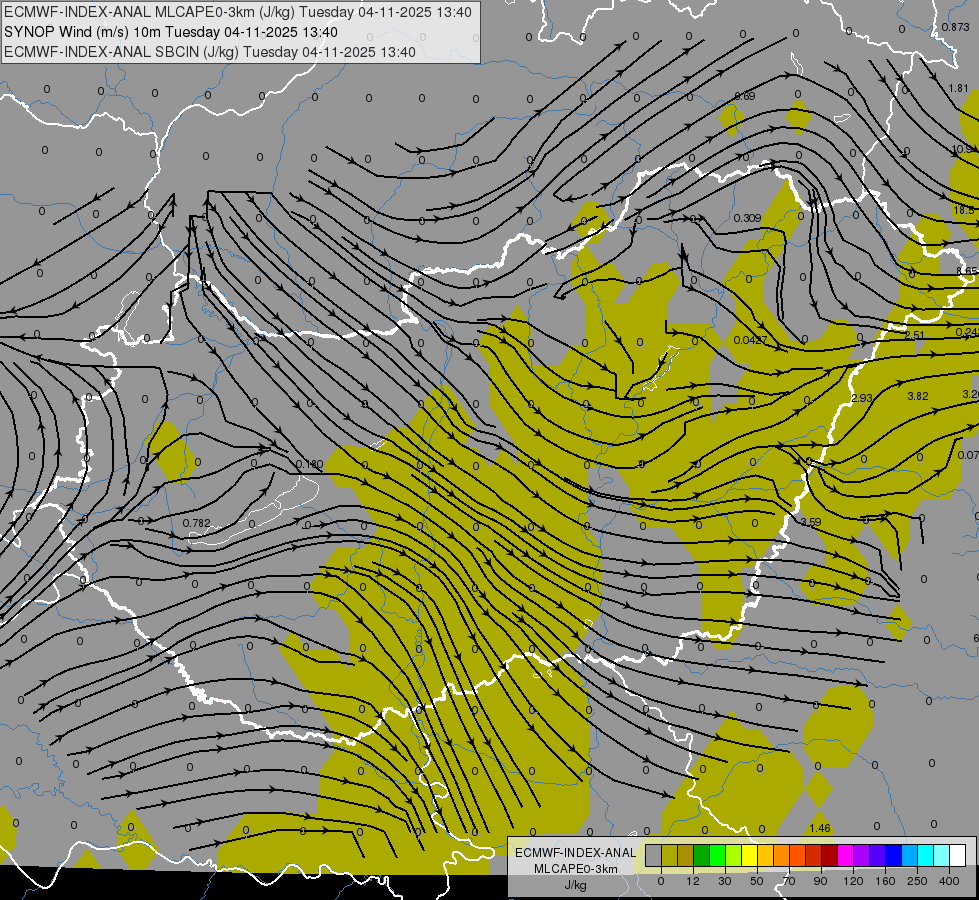Click the legend tick label 70
This screenshot has width=979, height=900.
point(789,881)
